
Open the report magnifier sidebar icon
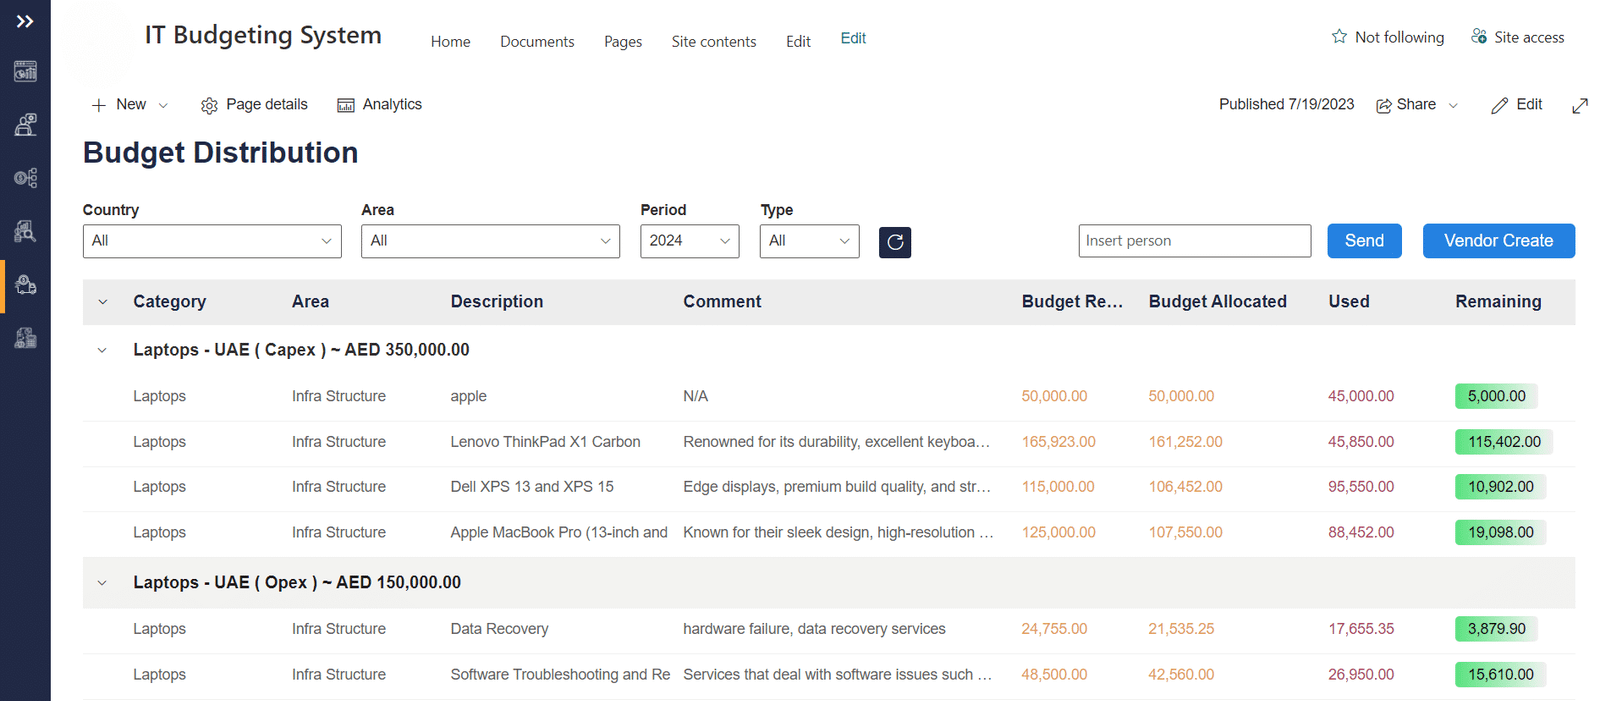[x=25, y=231]
